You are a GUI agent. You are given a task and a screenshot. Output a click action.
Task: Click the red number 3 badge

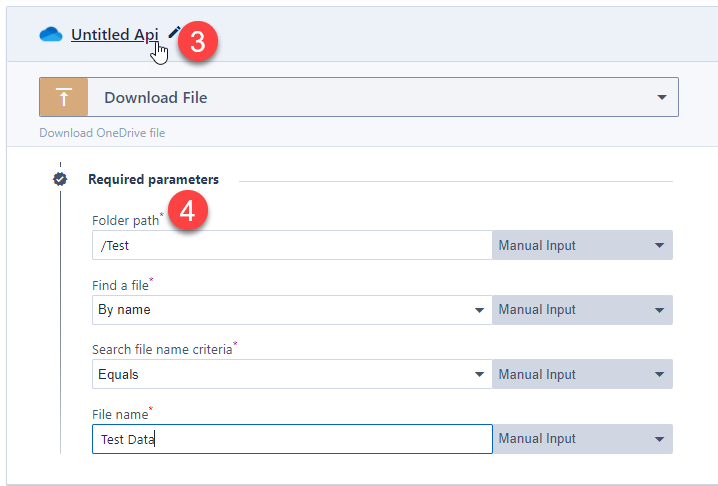tap(199, 42)
